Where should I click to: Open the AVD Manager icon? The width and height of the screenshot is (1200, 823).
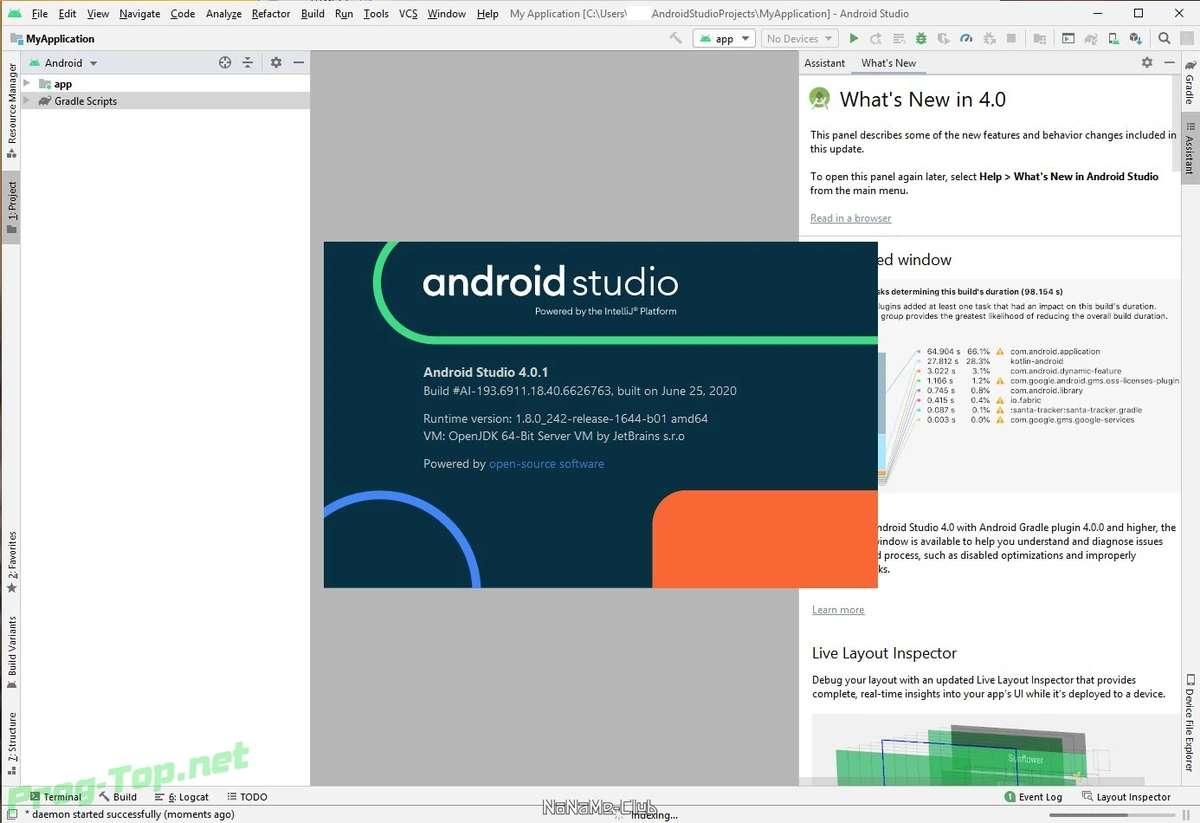pyautogui.click(x=1113, y=39)
